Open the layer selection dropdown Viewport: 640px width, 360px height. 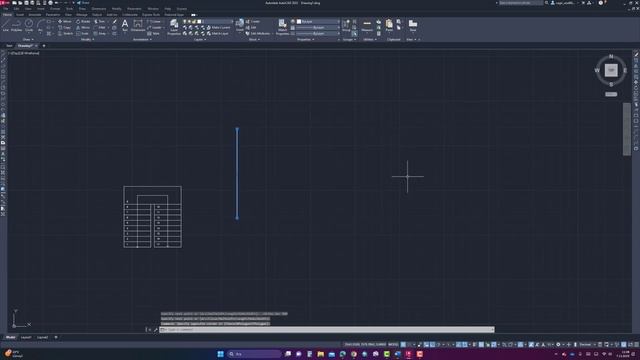tap(207, 21)
